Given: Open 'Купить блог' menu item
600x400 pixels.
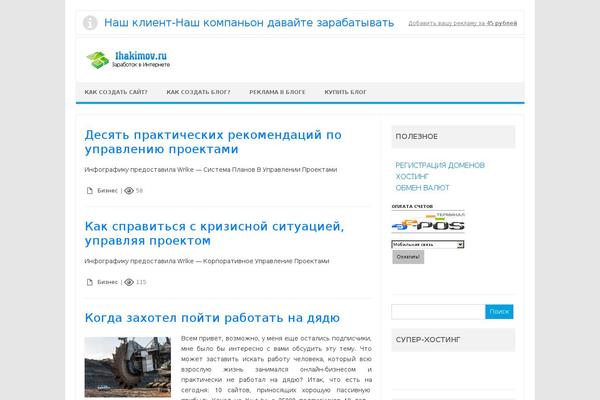Looking at the screenshot, I should (x=346, y=92).
